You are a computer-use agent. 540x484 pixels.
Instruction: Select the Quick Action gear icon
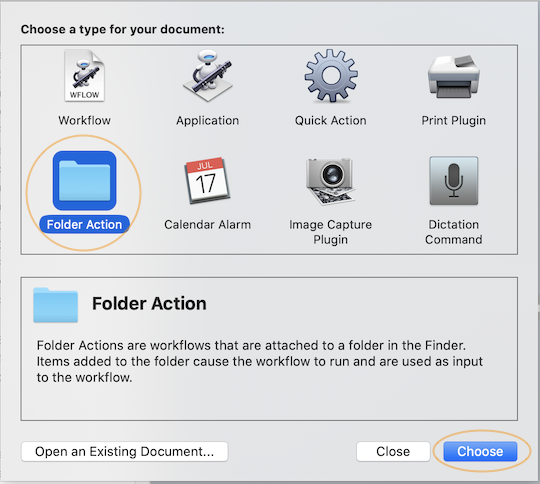[x=331, y=76]
